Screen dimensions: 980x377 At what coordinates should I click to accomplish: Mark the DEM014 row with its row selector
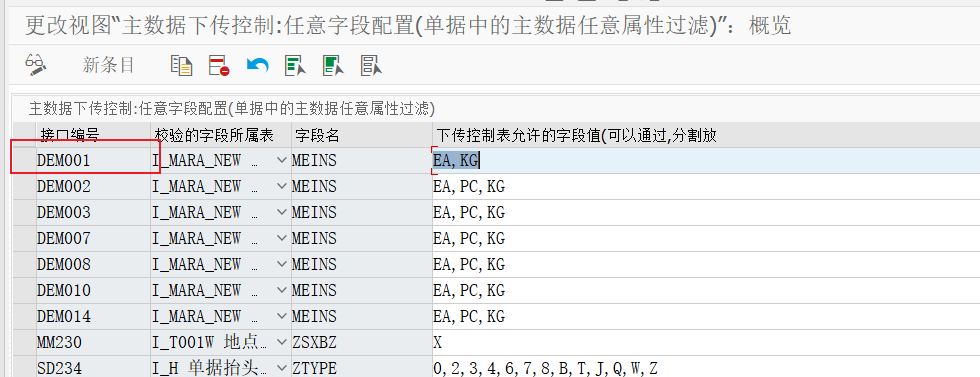pos(24,316)
